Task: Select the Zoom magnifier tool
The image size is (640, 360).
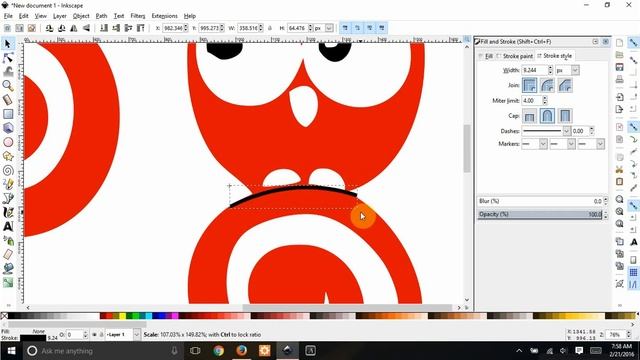Action: 8,85
